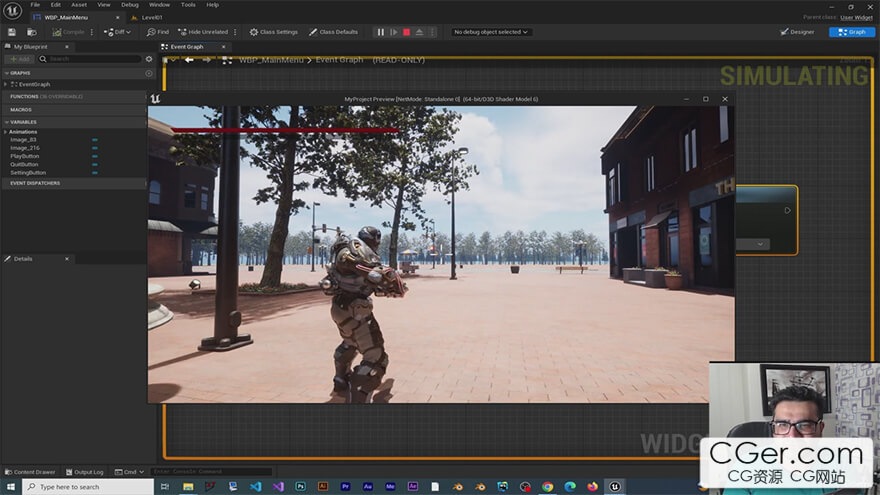This screenshot has height=495, width=880.
Task: Click the console command input field
Action: (x=211, y=472)
